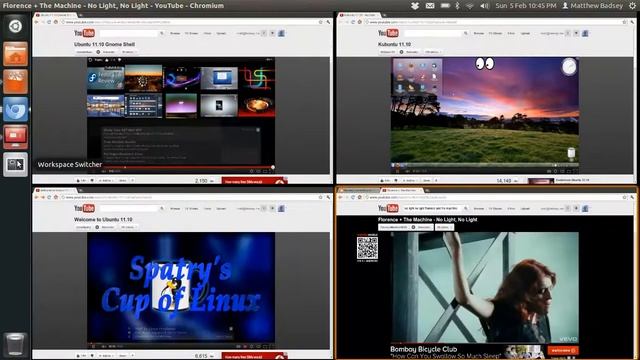Image resolution: width=640 pixels, height=360 pixels.
Task: Click YouTube search box in Gnome Shell window
Action: (x=129, y=33)
